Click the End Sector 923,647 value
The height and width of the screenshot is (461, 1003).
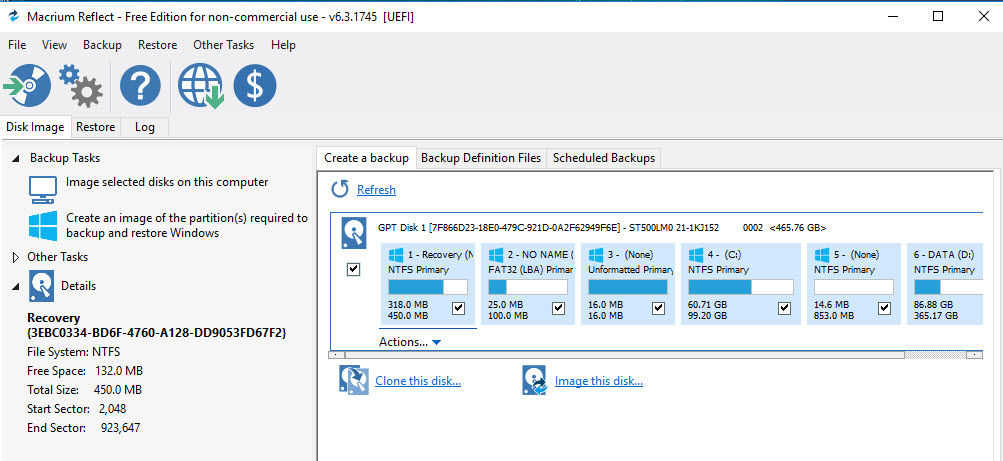tap(120, 428)
